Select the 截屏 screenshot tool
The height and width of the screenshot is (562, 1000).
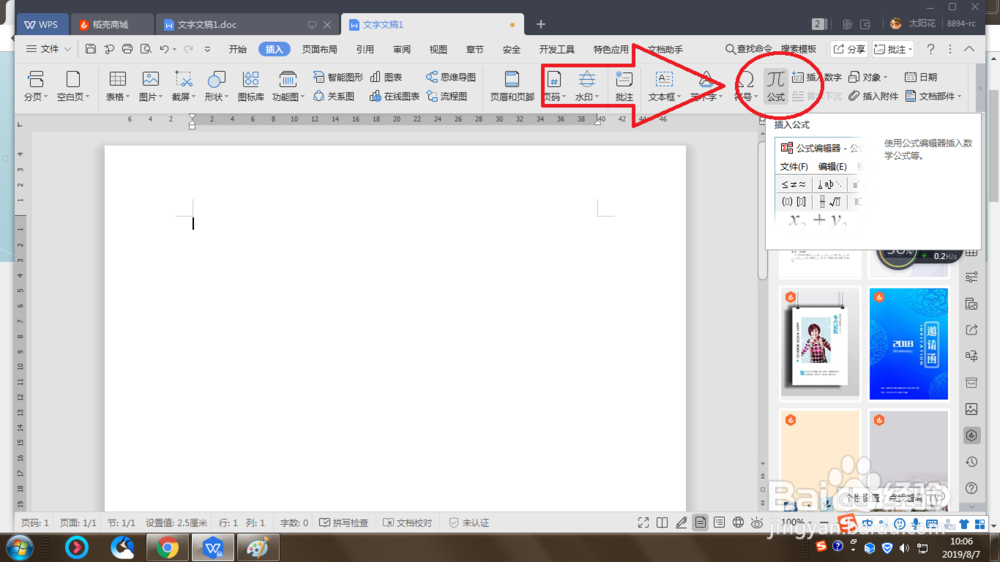(x=184, y=85)
